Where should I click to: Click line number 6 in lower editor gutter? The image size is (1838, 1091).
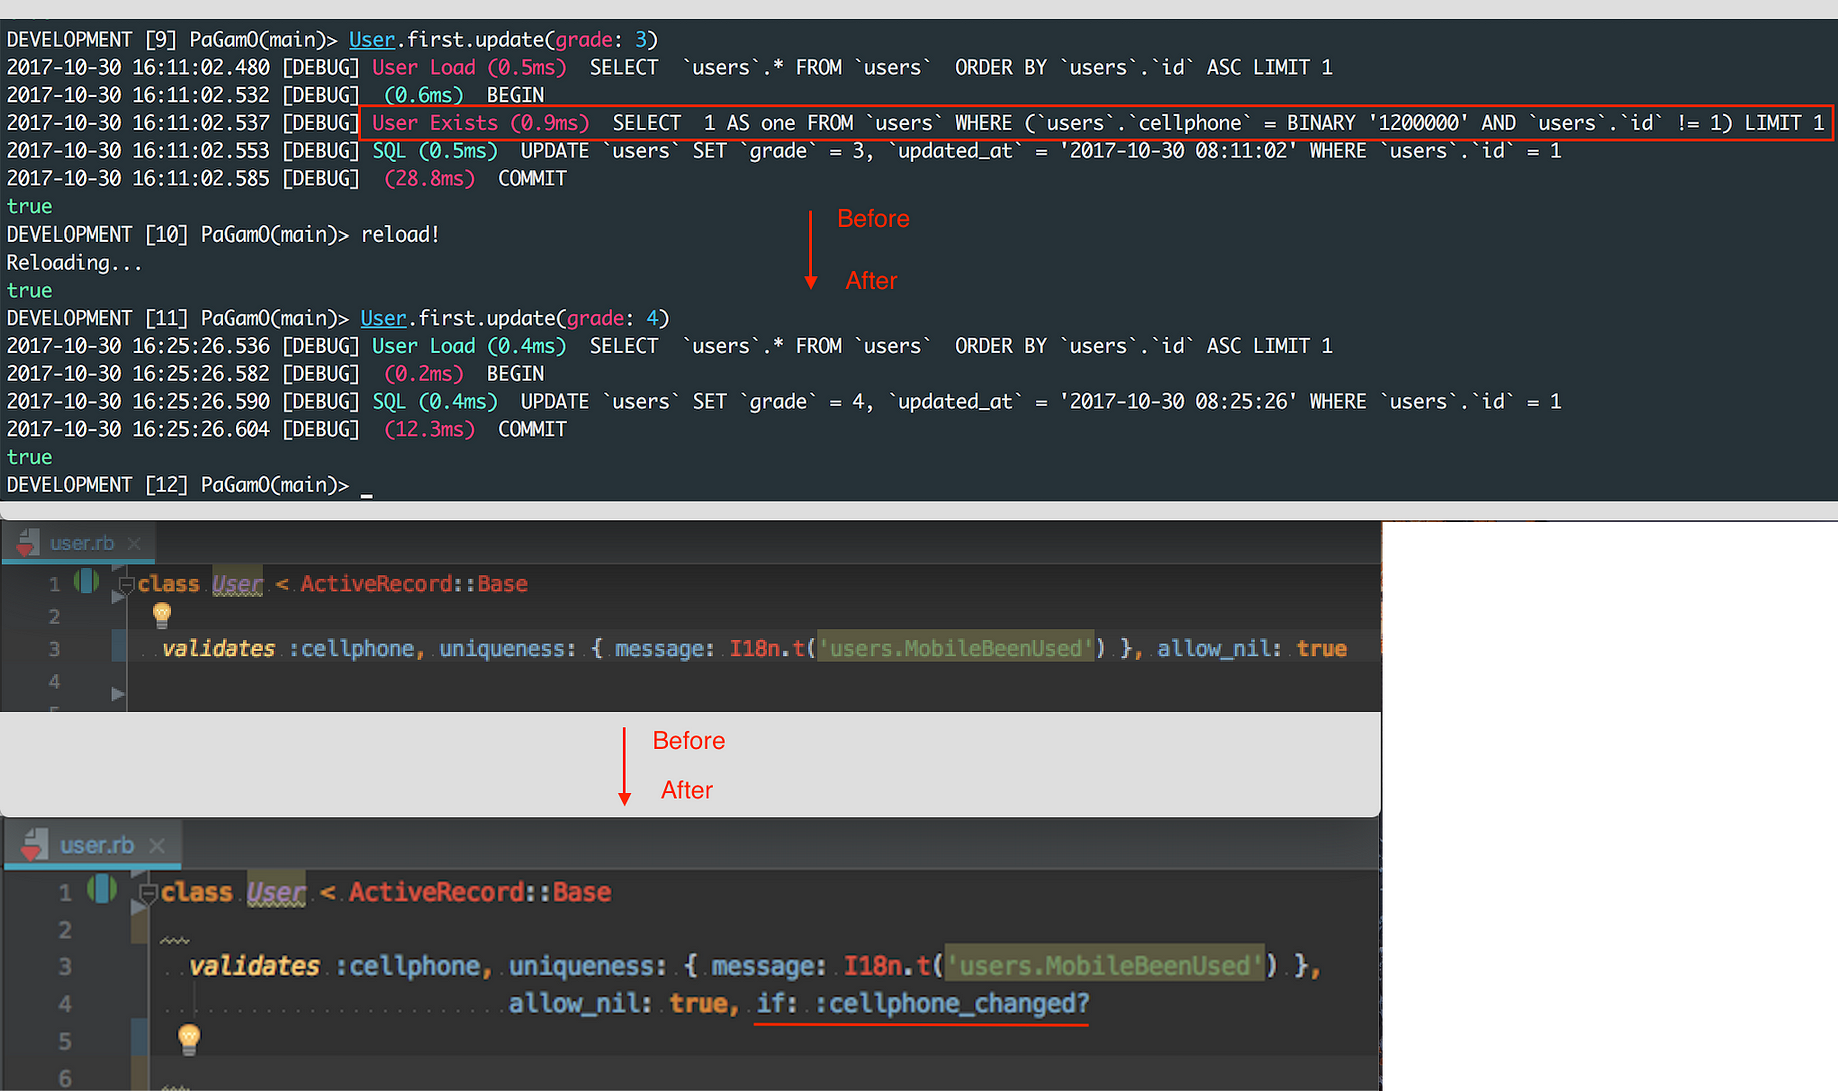click(x=65, y=1078)
